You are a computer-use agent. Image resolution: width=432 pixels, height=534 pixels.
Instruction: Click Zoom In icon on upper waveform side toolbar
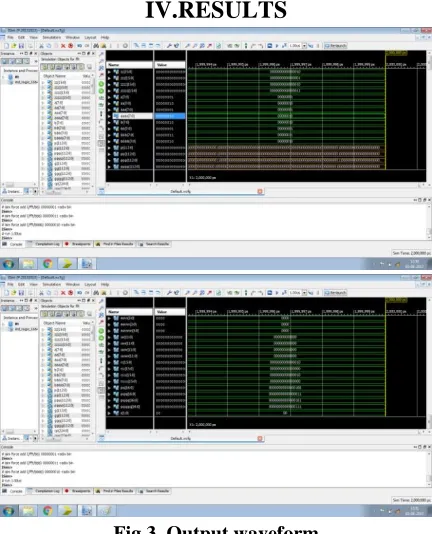[x=102, y=54]
